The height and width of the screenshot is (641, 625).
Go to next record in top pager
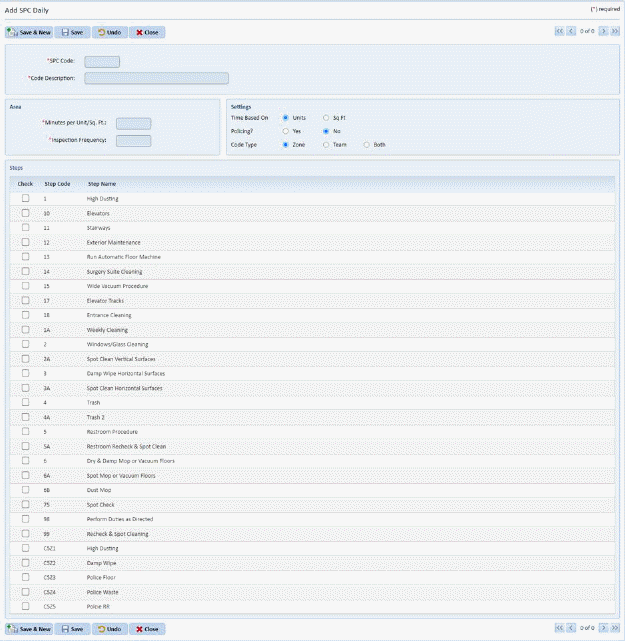click(x=604, y=32)
